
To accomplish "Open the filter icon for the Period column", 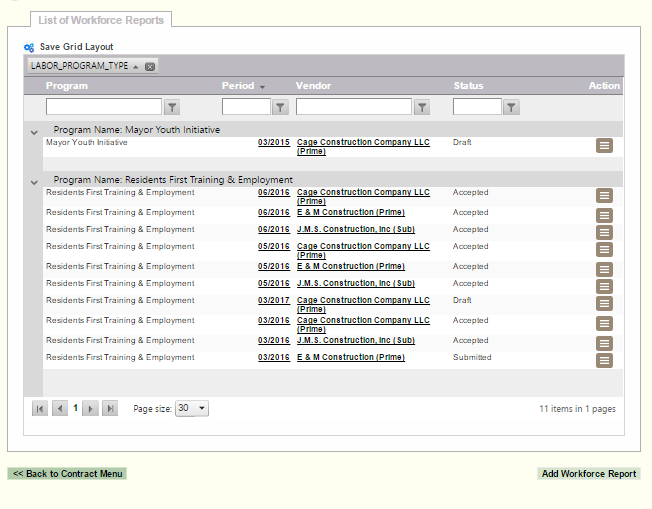I will point(280,107).
